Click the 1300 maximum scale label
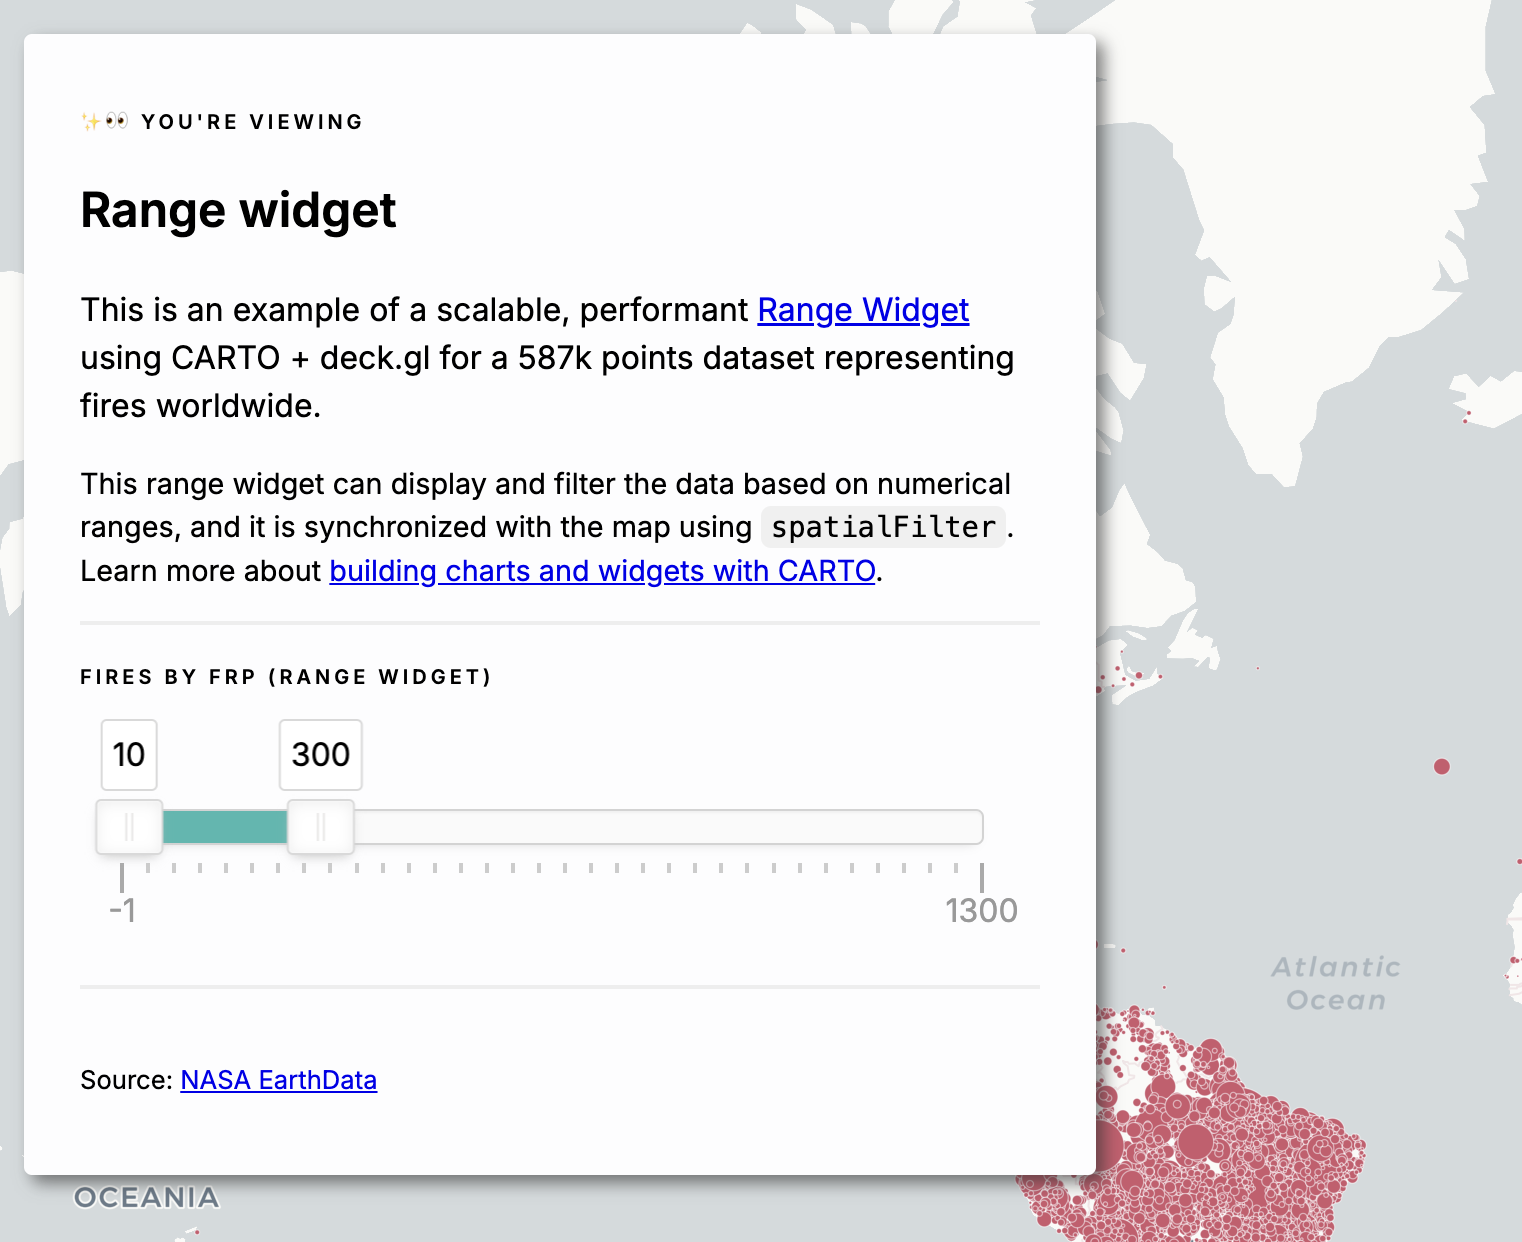Screen dimensions: 1522x1242 coord(981,911)
